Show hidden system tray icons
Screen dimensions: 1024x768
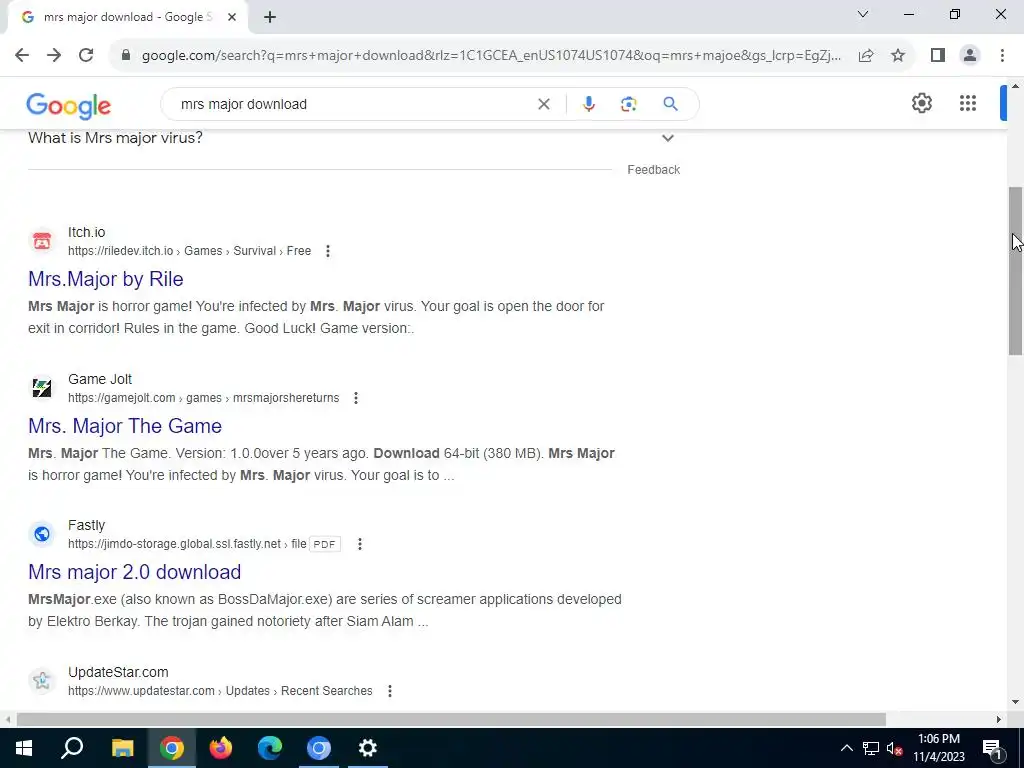point(846,748)
